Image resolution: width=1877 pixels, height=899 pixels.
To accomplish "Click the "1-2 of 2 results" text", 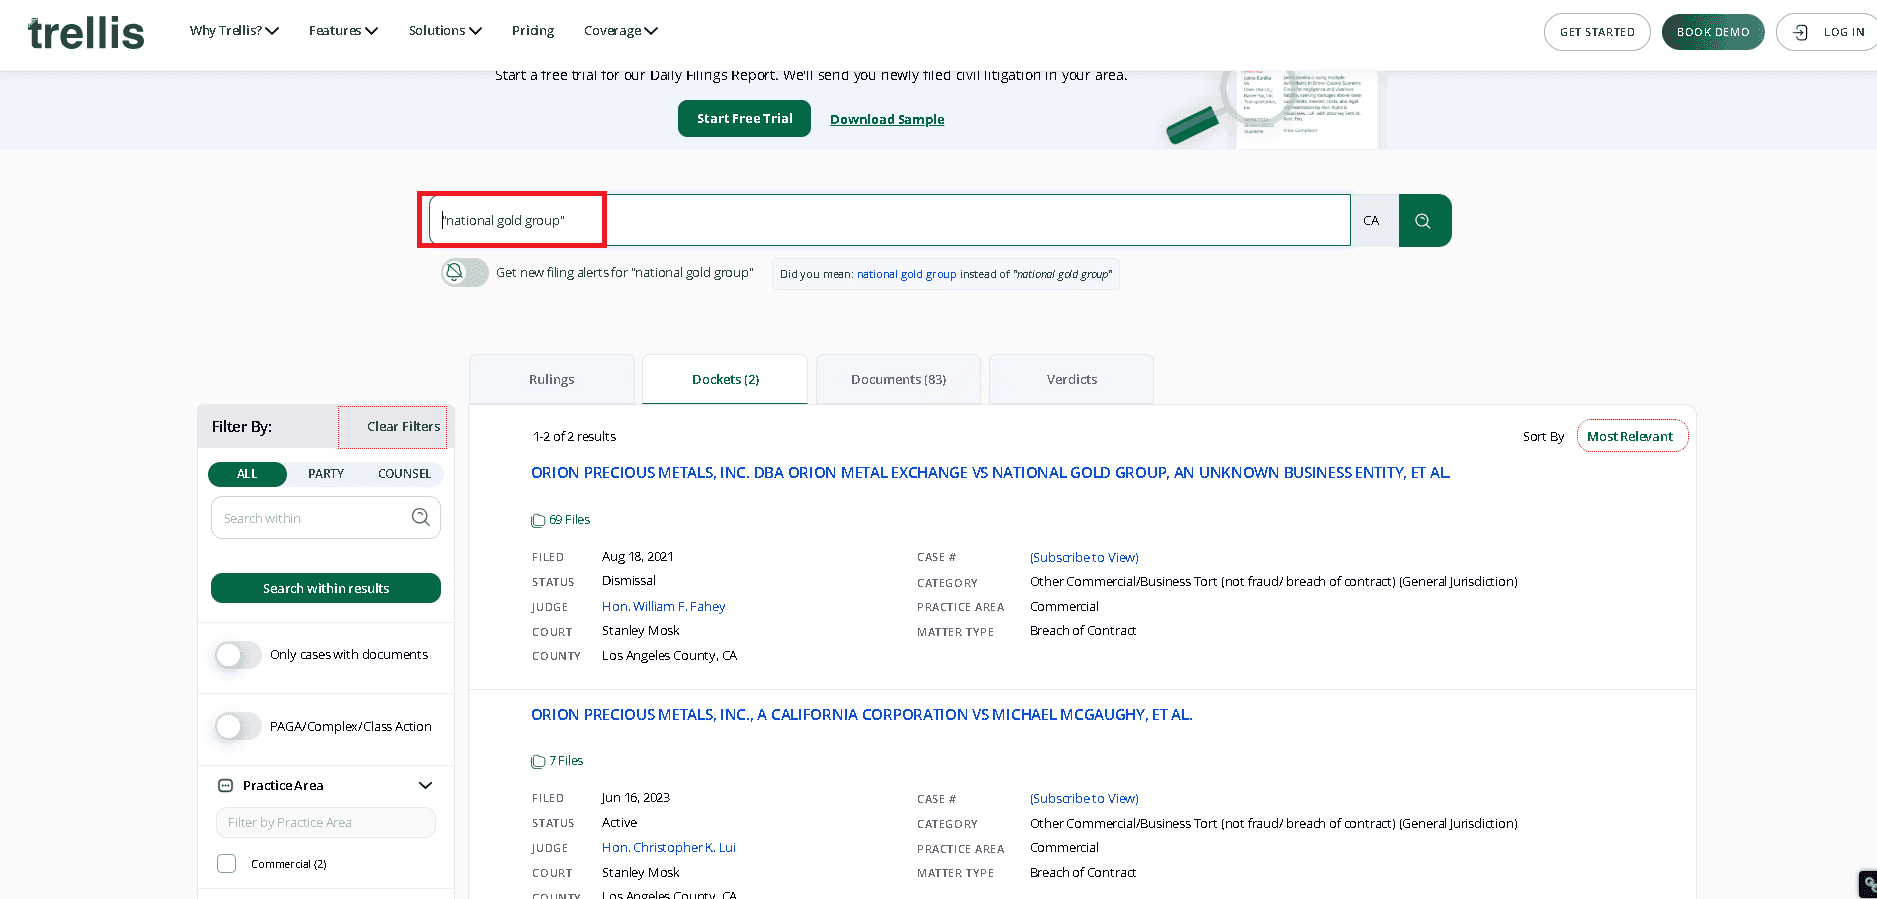I will (574, 437).
